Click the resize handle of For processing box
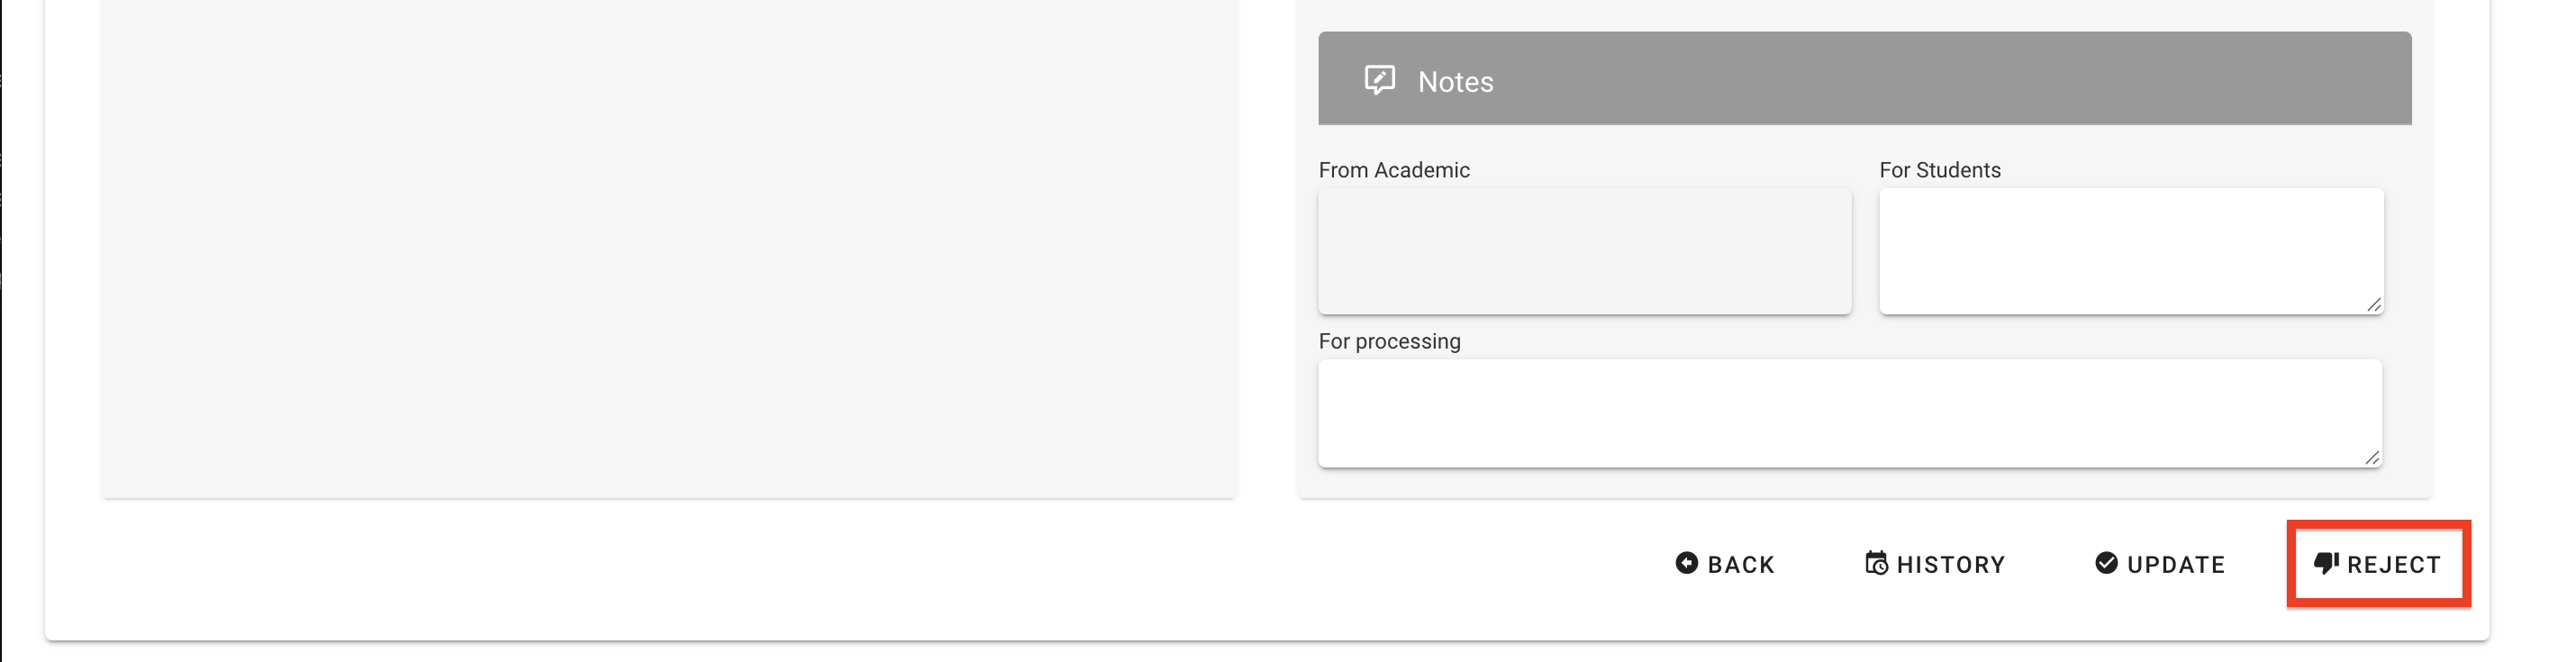This screenshot has width=2576, height=662. coord(2375,458)
